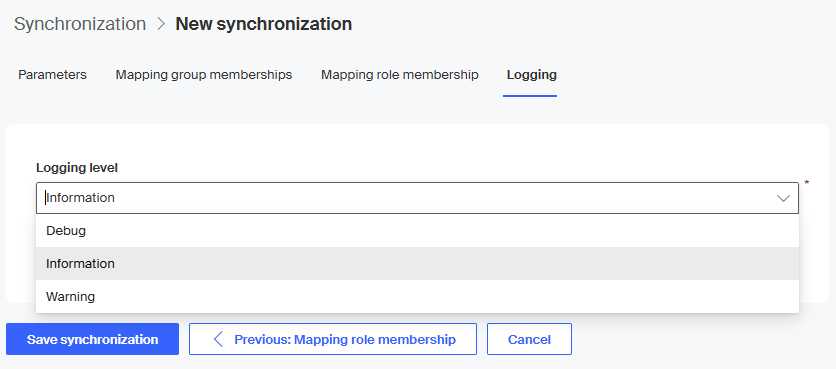Click the left chevron icon in Previous button
Screen dimensions: 836x369
218,339
